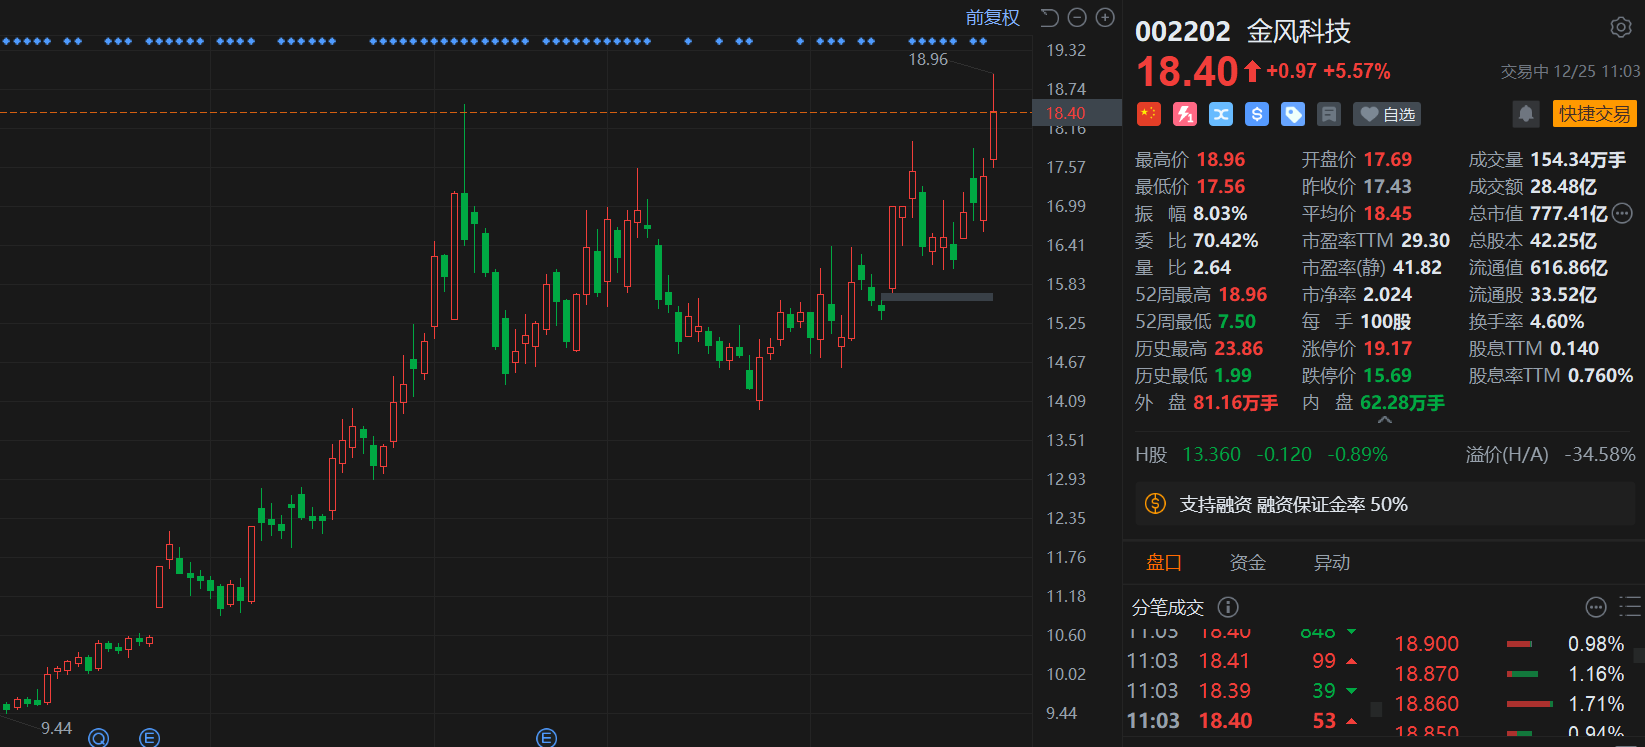The height and width of the screenshot is (747, 1645).
Task: Switch to 异动 tab
Action: 1331,563
